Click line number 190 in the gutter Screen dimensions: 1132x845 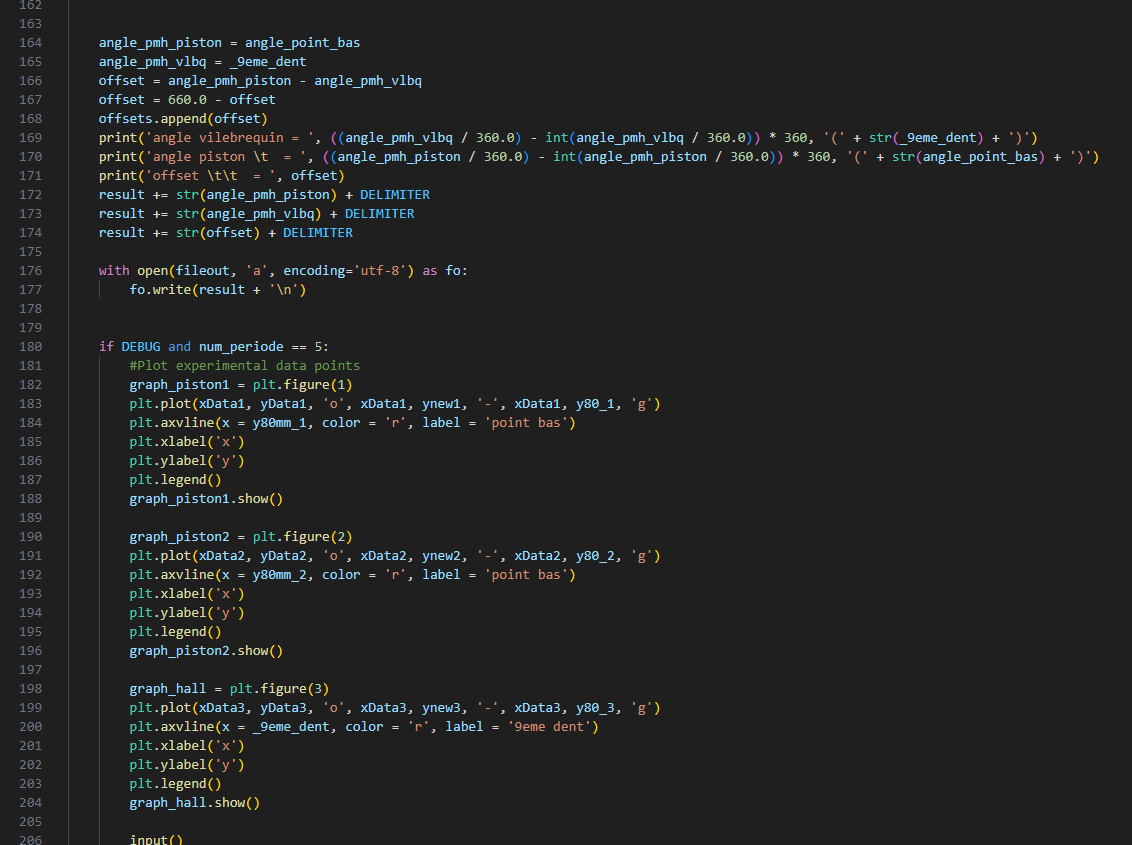pyautogui.click(x=30, y=537)
